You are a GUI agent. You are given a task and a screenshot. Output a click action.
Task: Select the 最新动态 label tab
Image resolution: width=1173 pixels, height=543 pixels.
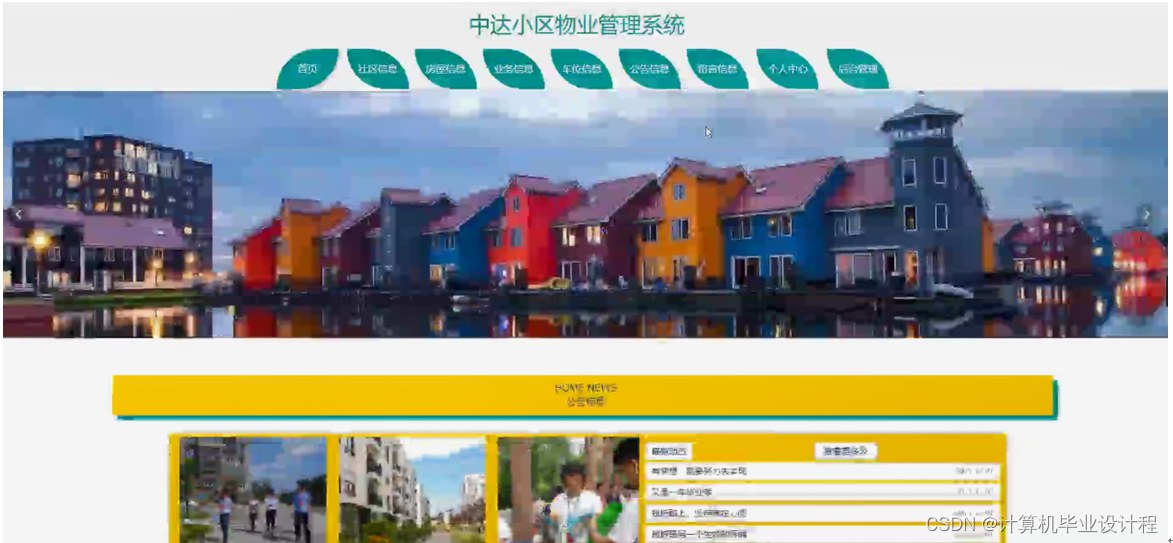coord(670,451)
